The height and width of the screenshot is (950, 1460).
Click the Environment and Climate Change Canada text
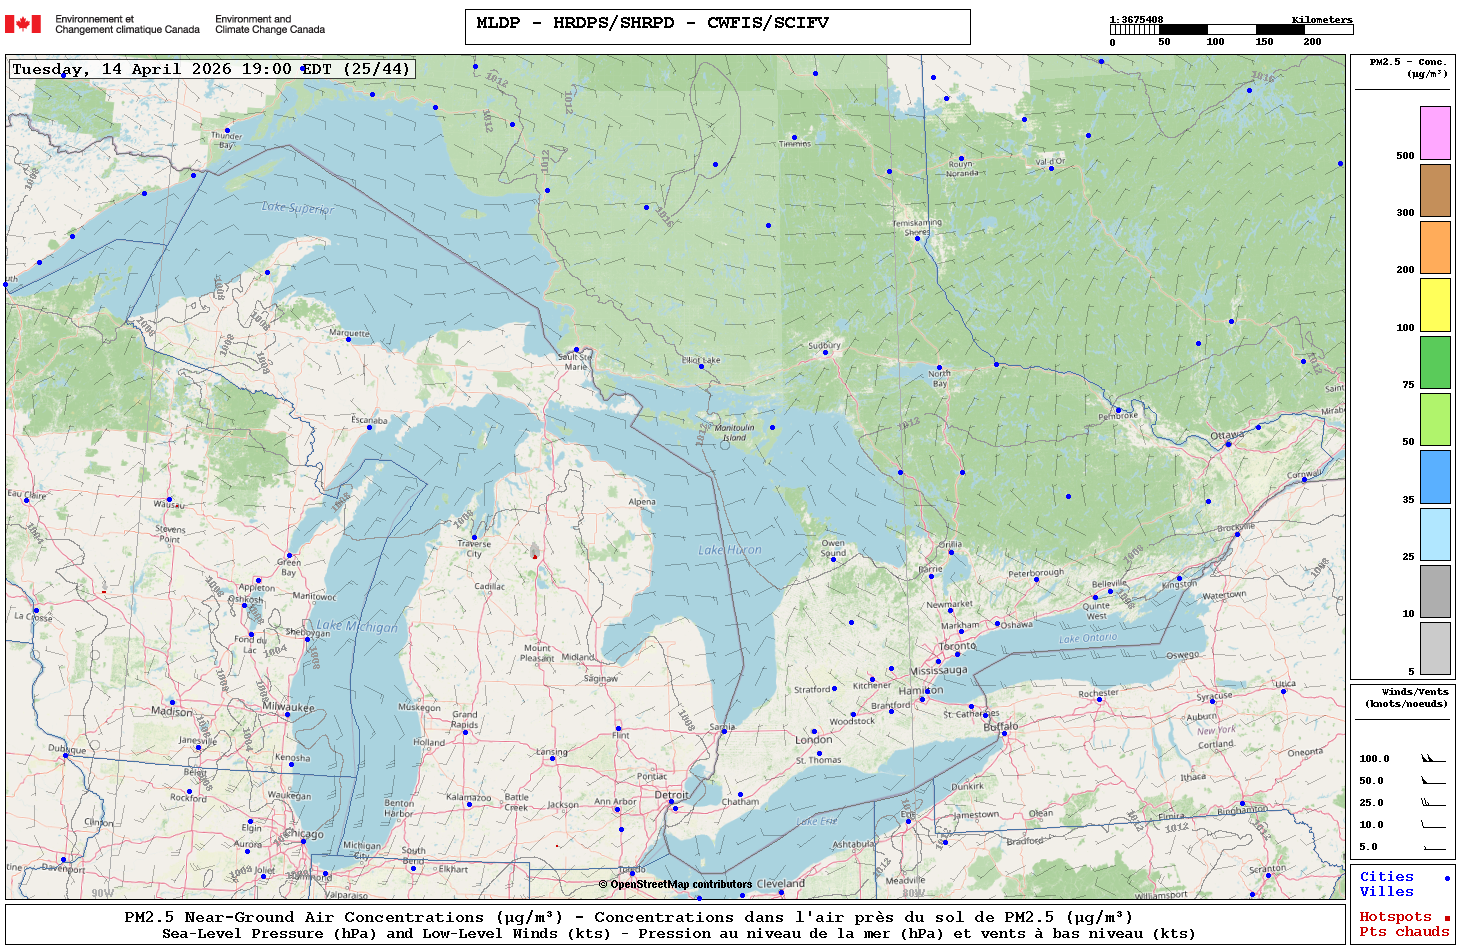point(270,24)
